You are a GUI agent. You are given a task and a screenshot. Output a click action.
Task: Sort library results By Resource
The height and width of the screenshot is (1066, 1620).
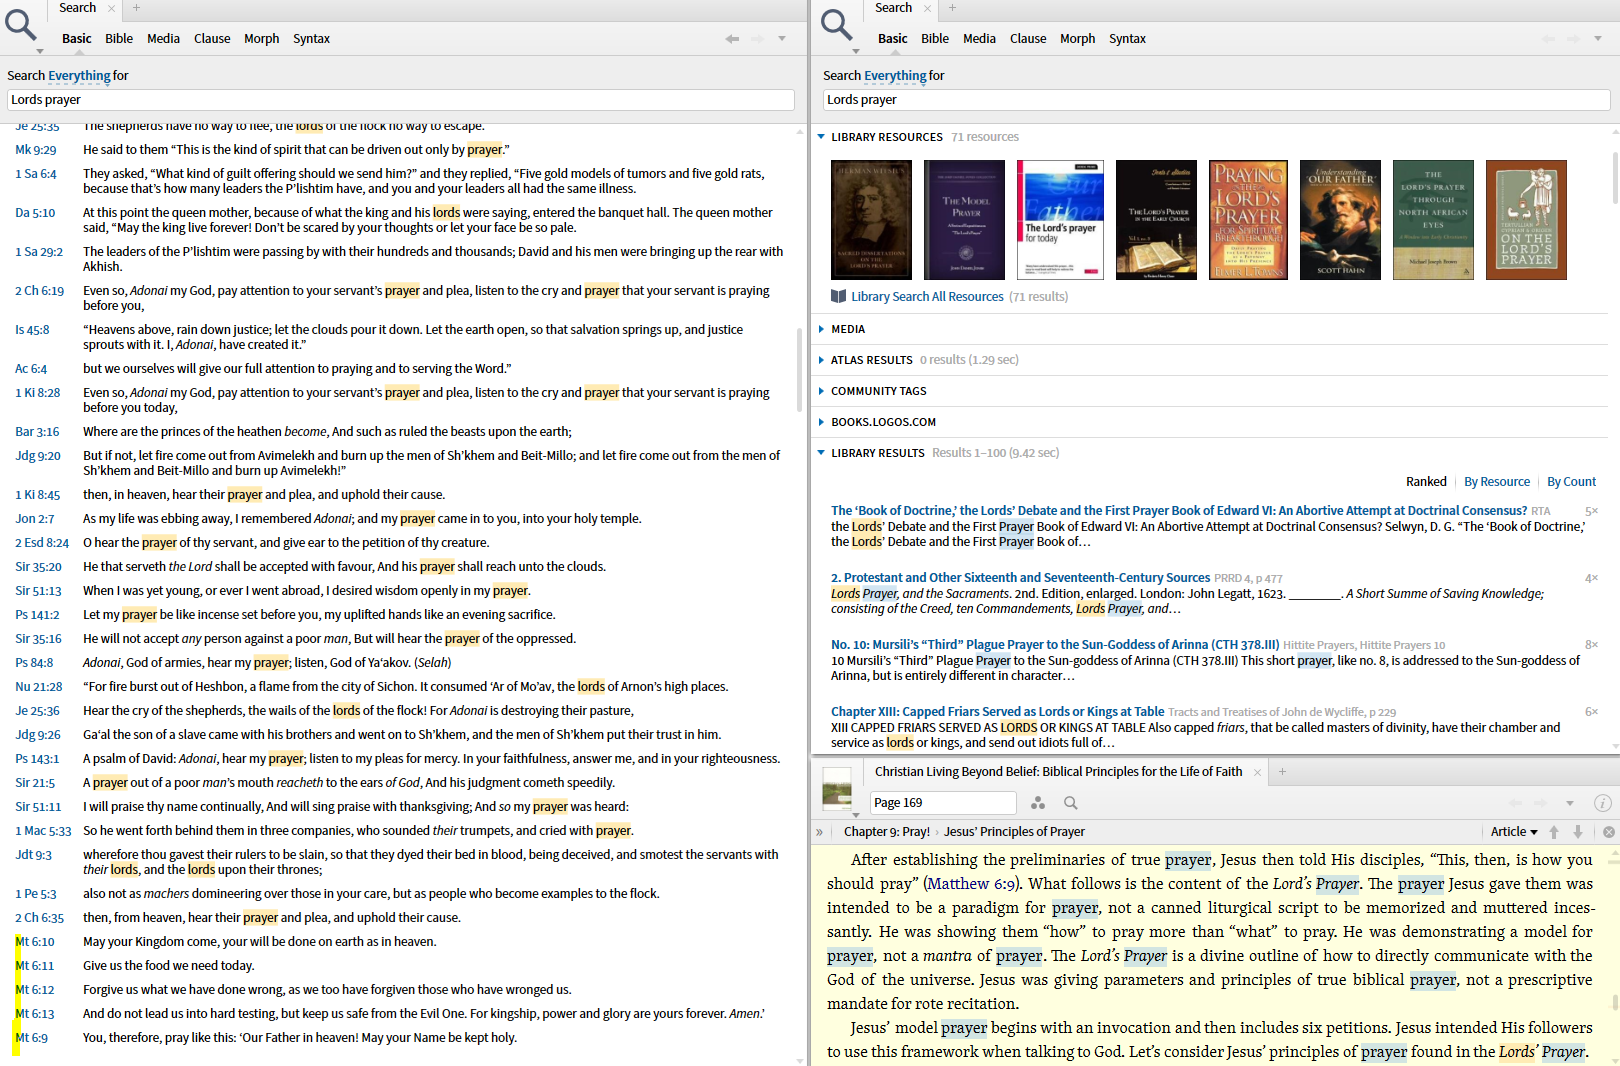1497,482
